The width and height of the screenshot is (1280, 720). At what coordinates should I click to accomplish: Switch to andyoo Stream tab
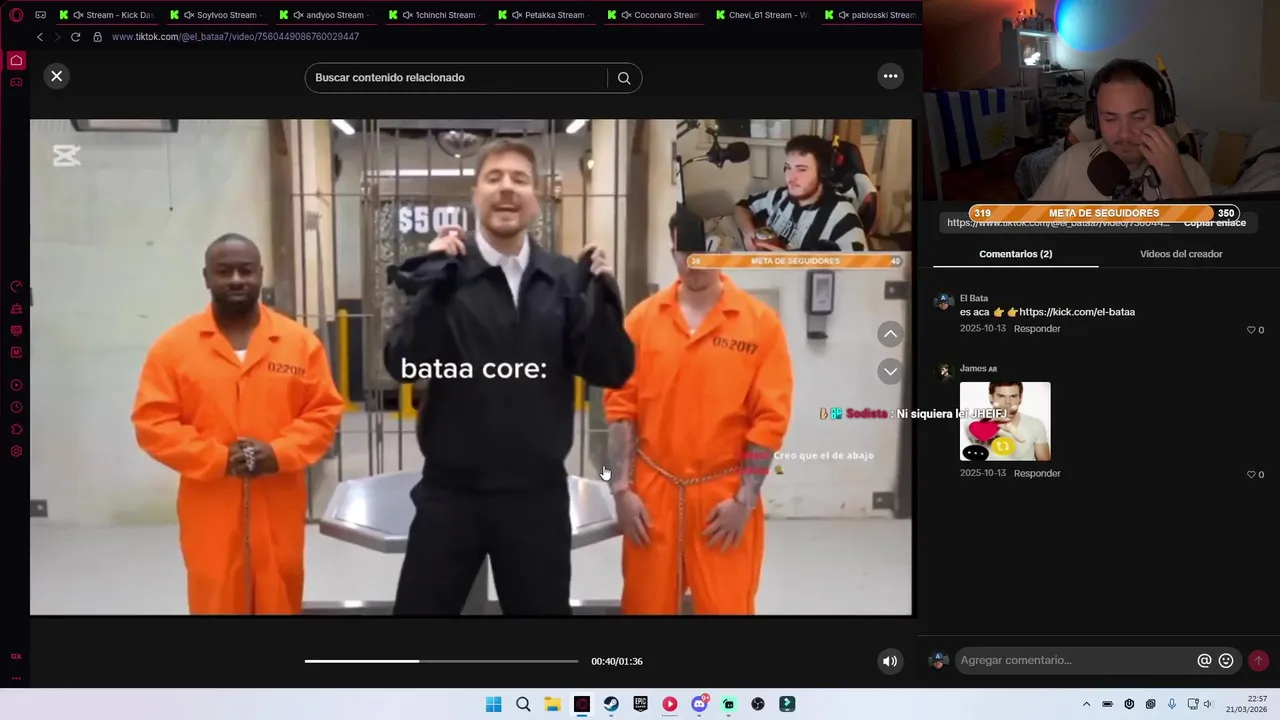click(x=328, y=15)
